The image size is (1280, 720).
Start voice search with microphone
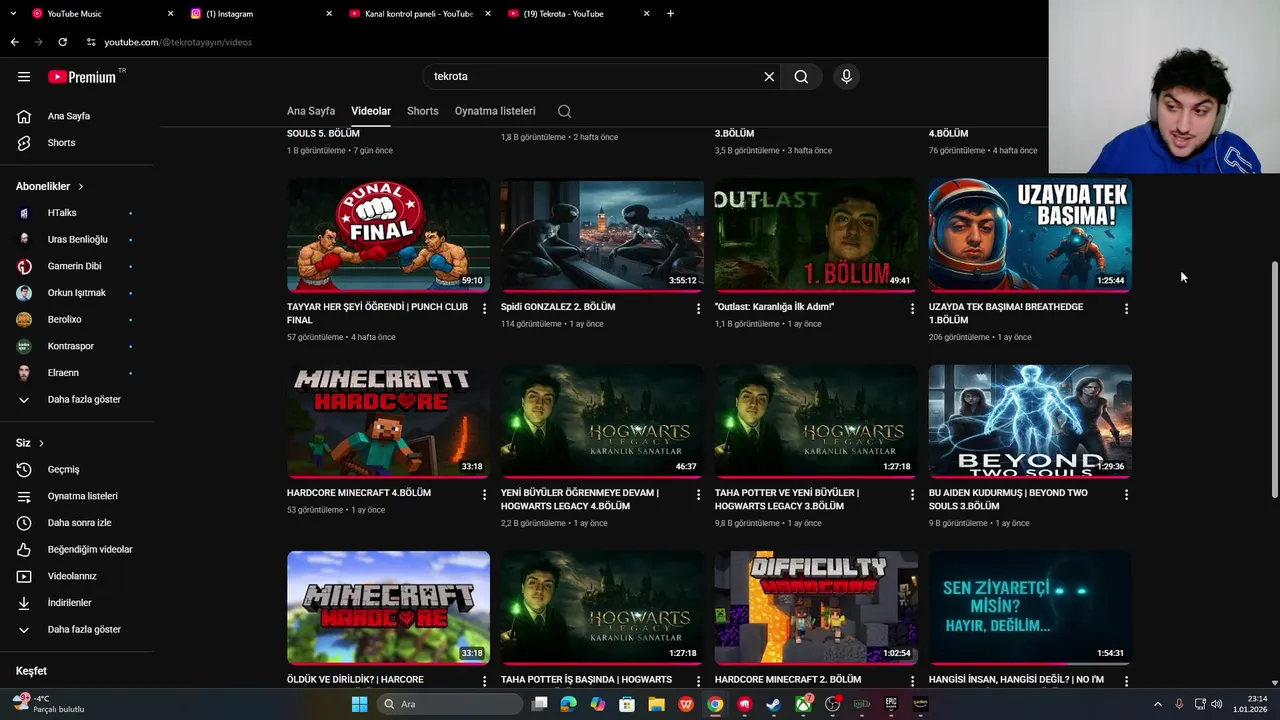846,77
